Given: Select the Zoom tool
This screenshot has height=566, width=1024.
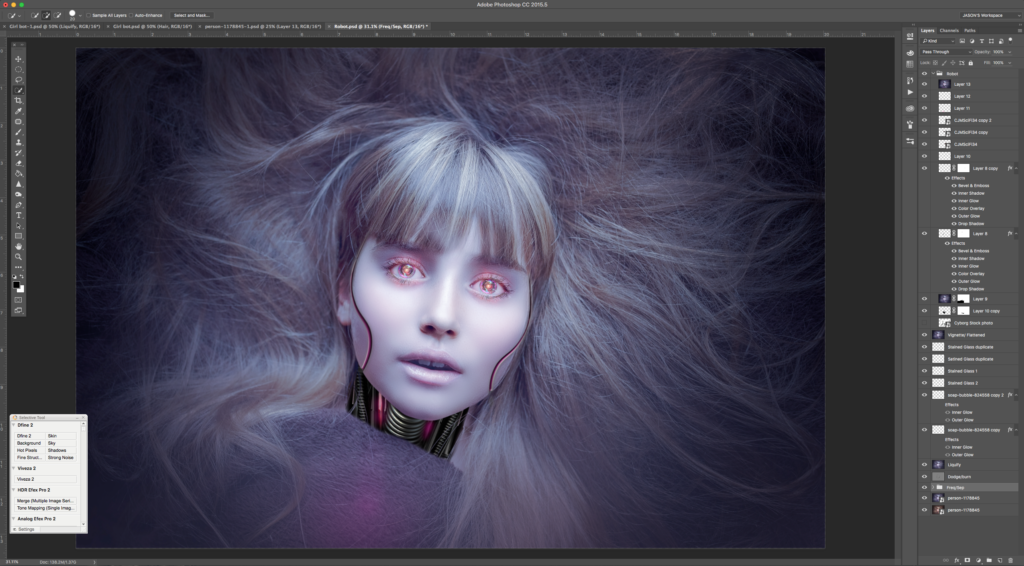Looking at the screenshot, I should click(x=18, y=257).
